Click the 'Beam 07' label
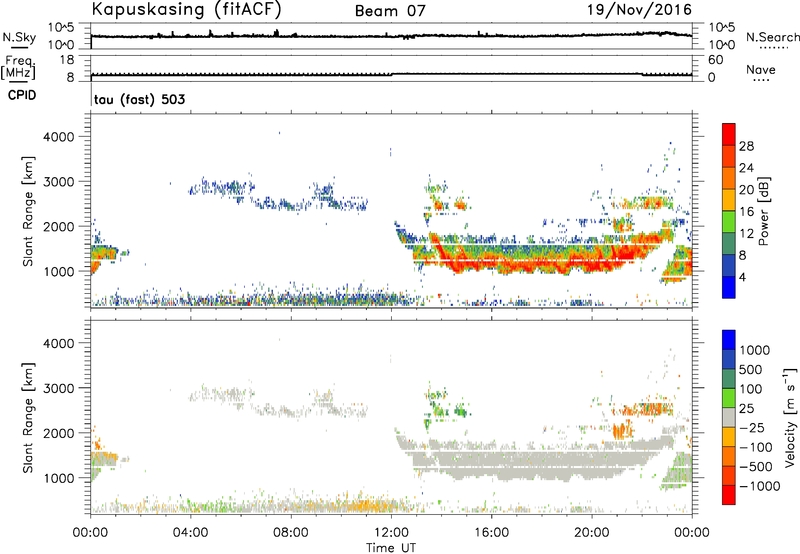 coord(390,11)
